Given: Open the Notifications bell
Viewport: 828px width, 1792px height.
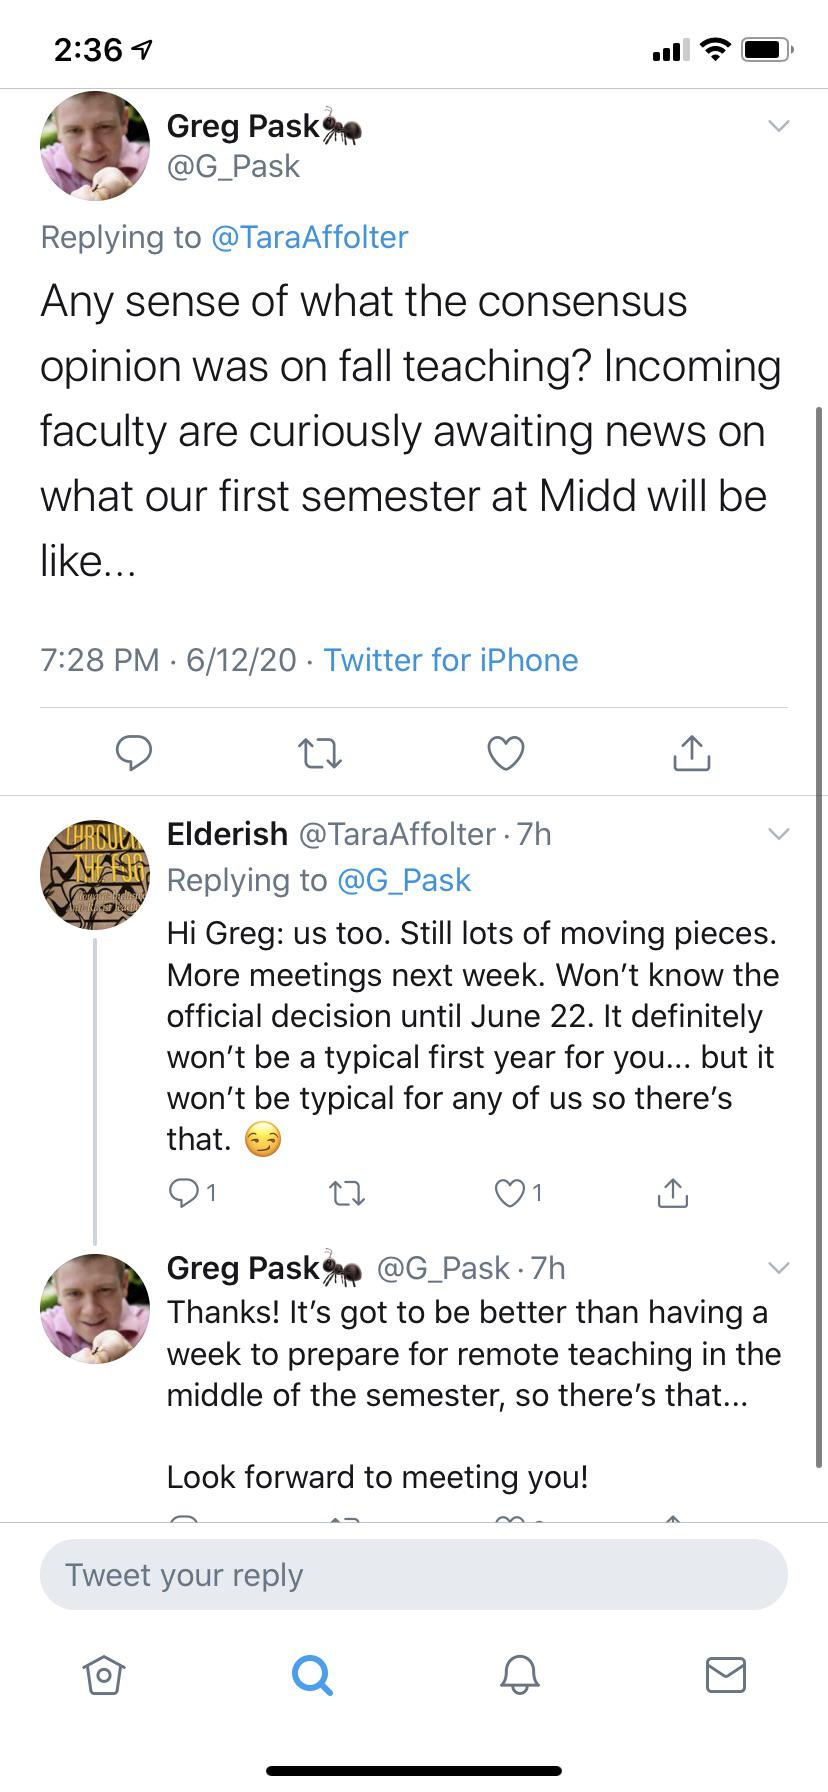Looking at the screenshot, I should click(x=518, y=1676).
